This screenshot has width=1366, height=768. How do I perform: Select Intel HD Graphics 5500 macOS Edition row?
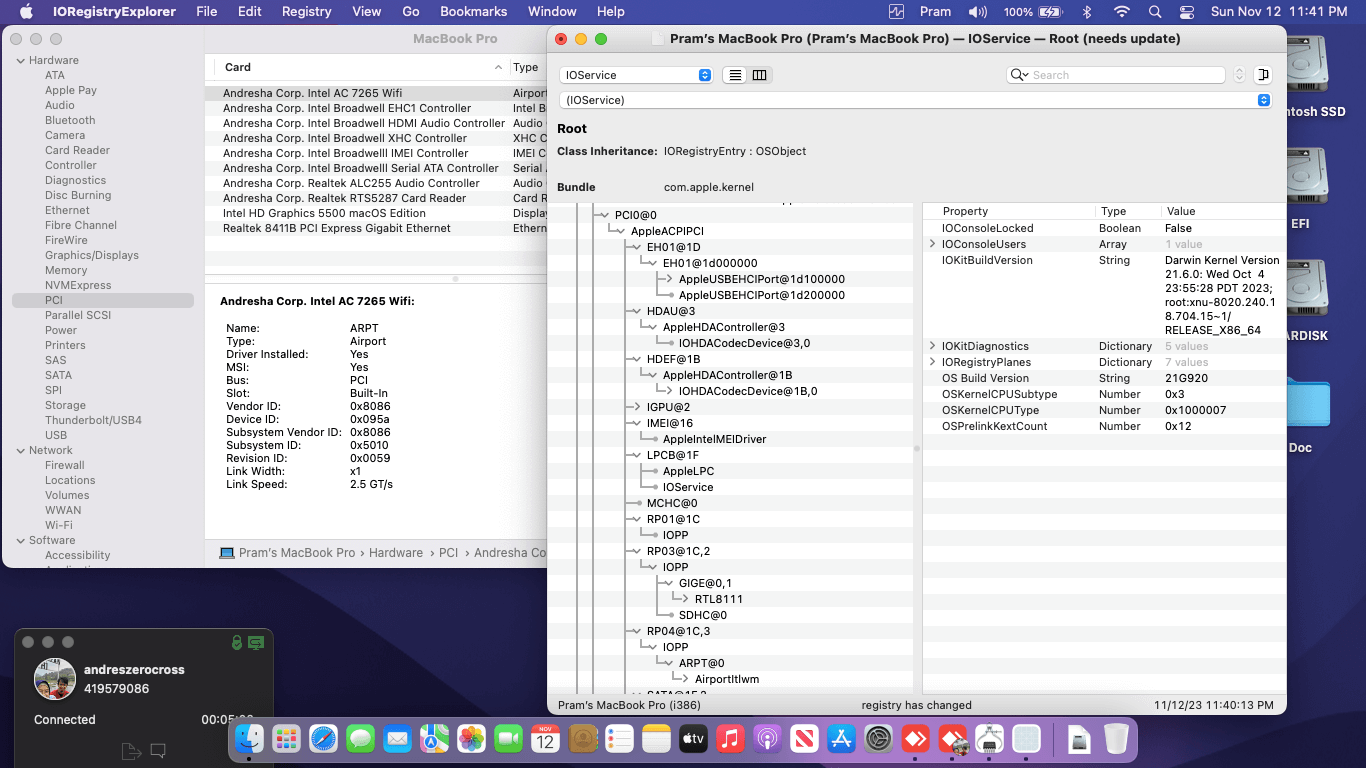(376, 213)
